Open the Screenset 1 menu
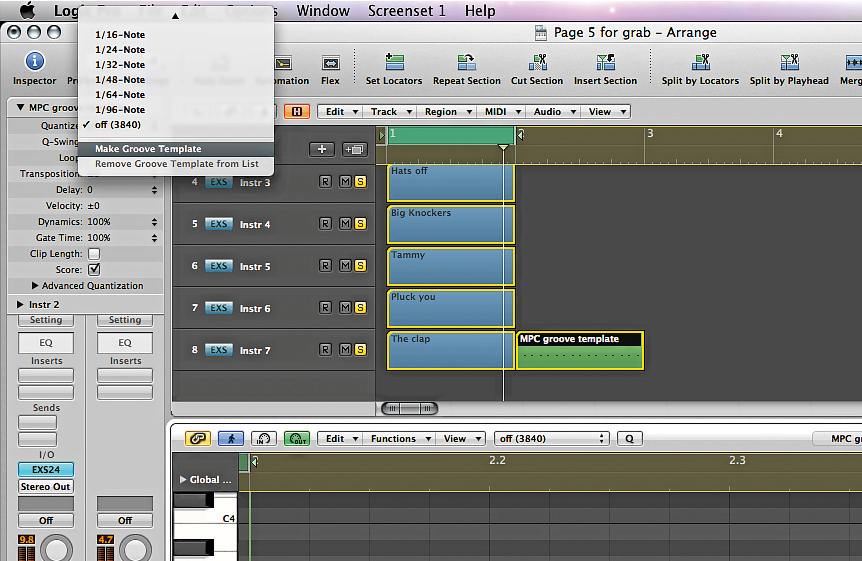862x561 pixels. (406, 10)
